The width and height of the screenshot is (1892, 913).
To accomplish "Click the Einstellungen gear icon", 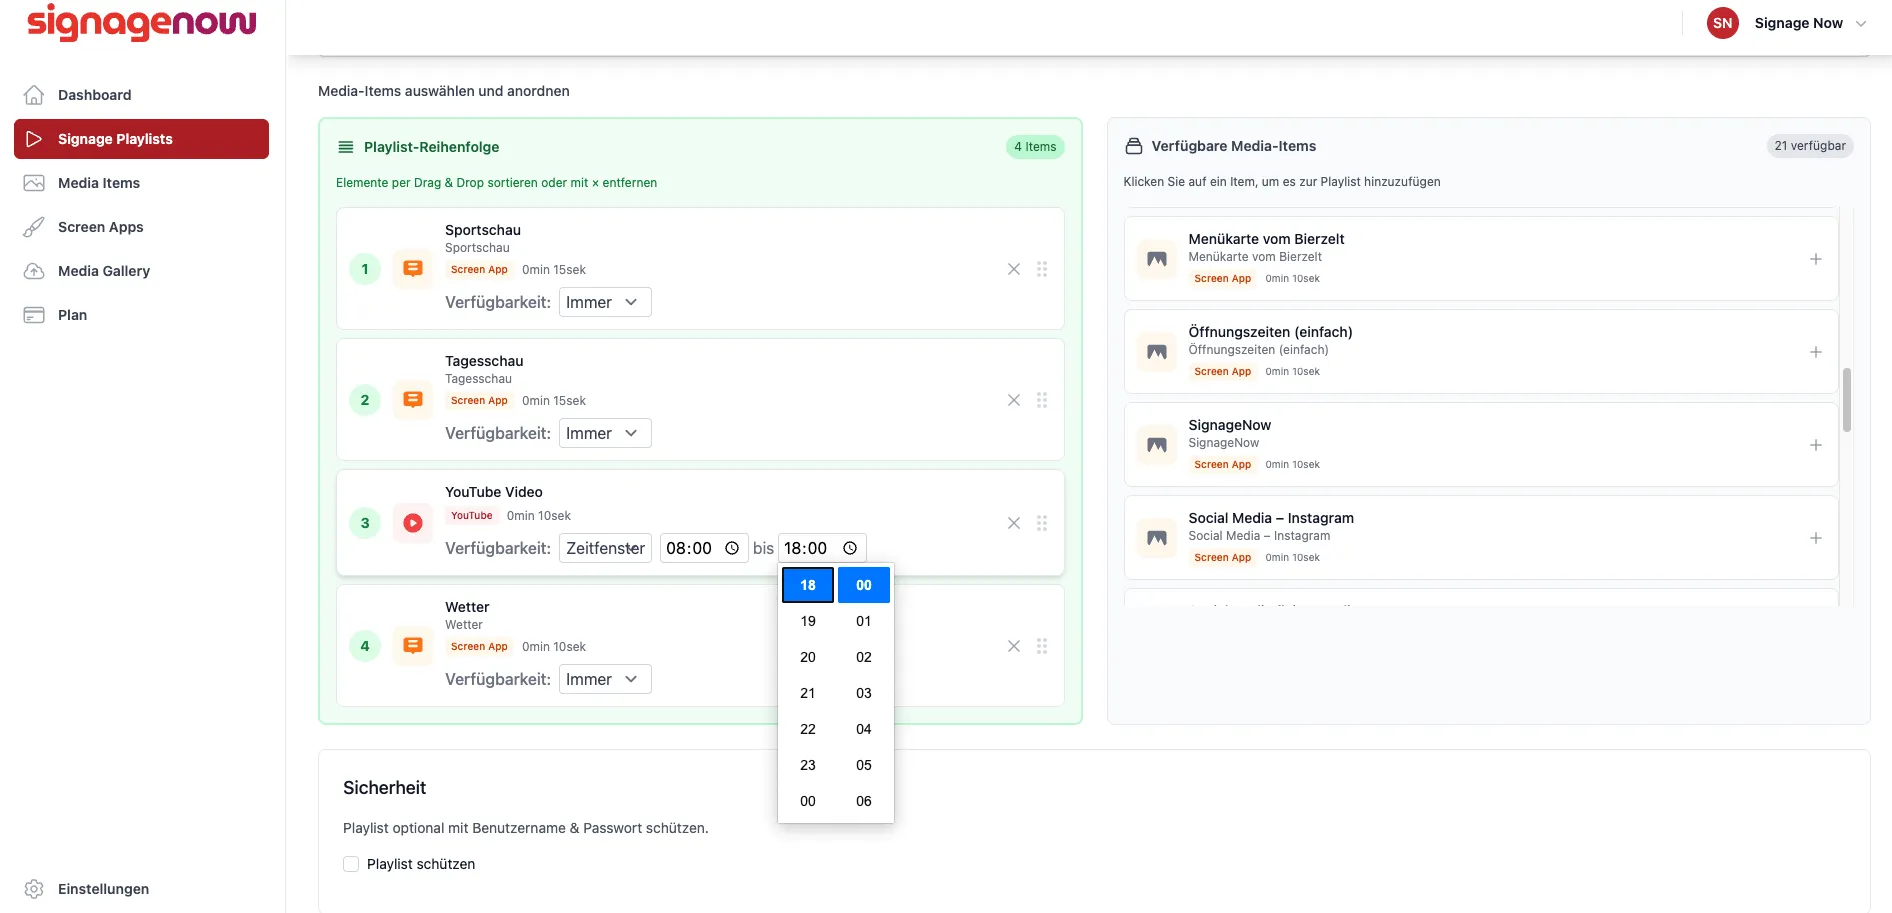I will coord(34,889).
